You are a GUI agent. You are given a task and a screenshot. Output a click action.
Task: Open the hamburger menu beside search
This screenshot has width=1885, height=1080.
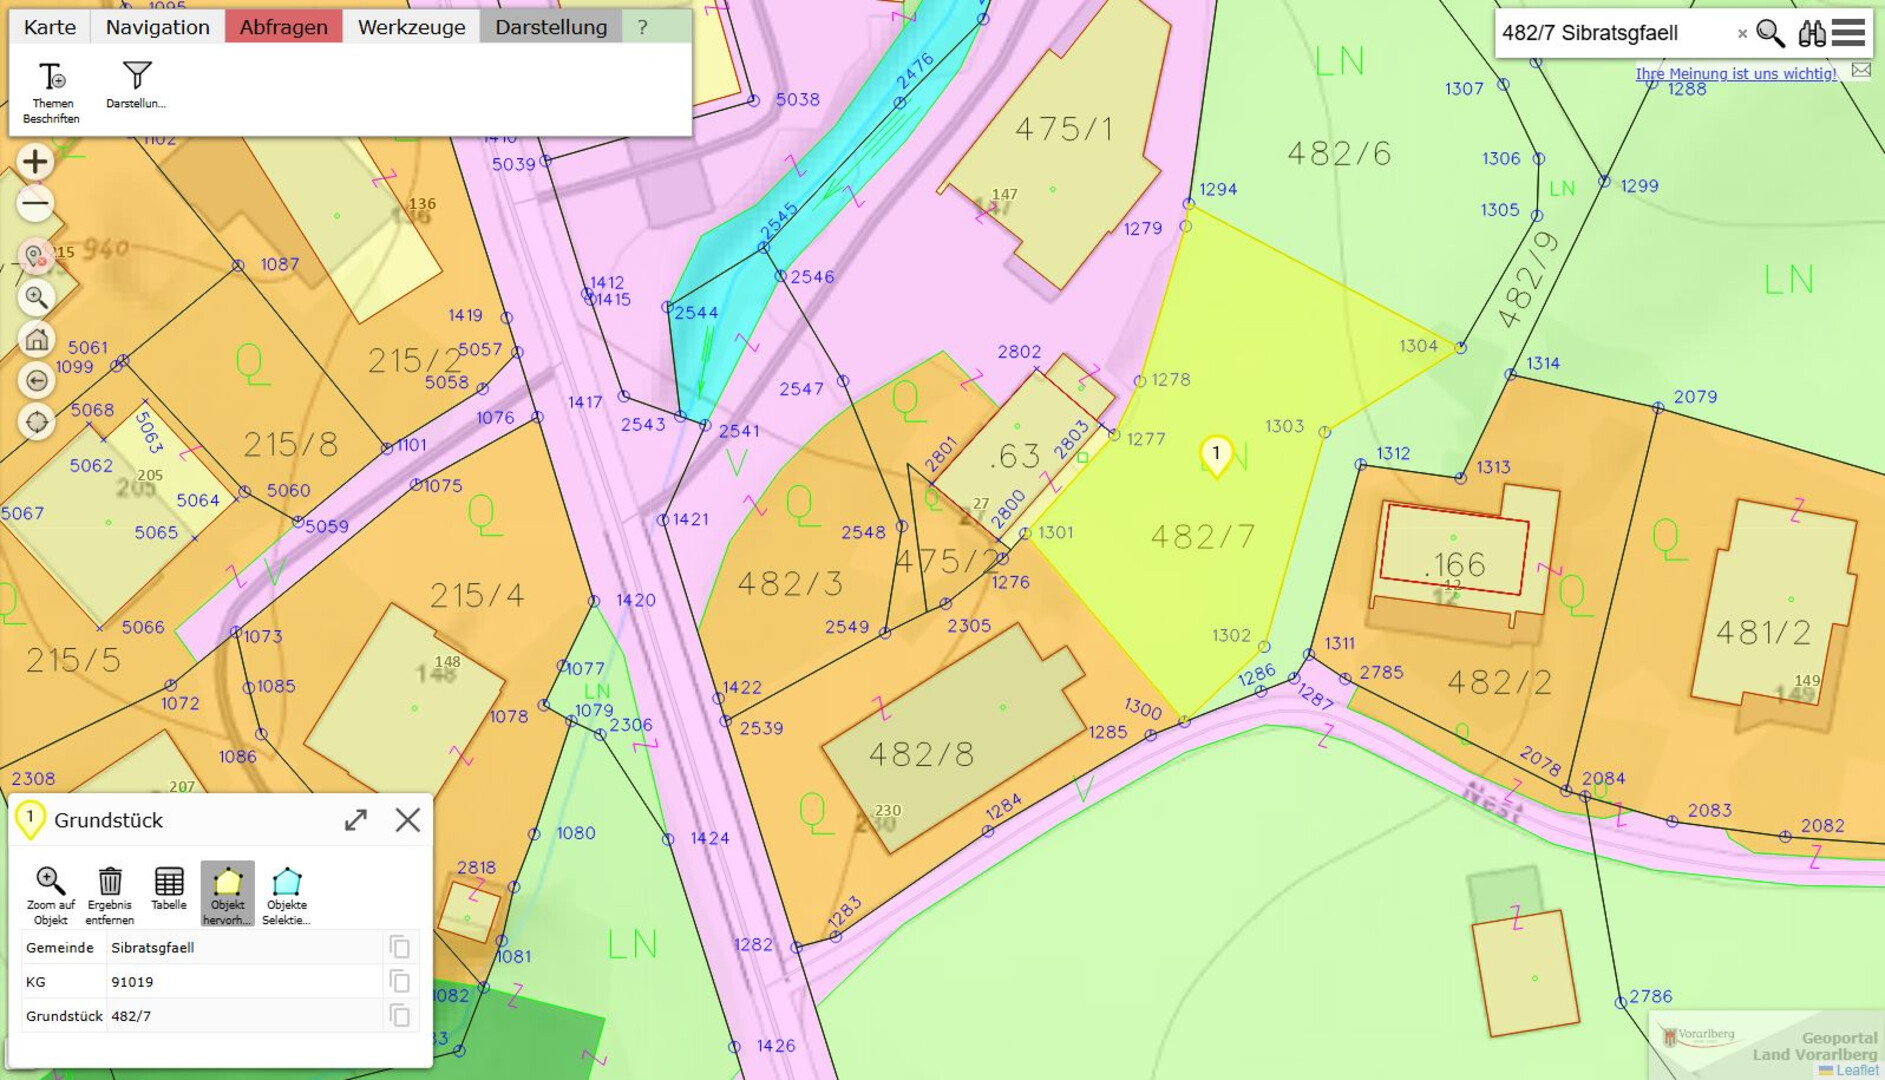point(1849,33)
